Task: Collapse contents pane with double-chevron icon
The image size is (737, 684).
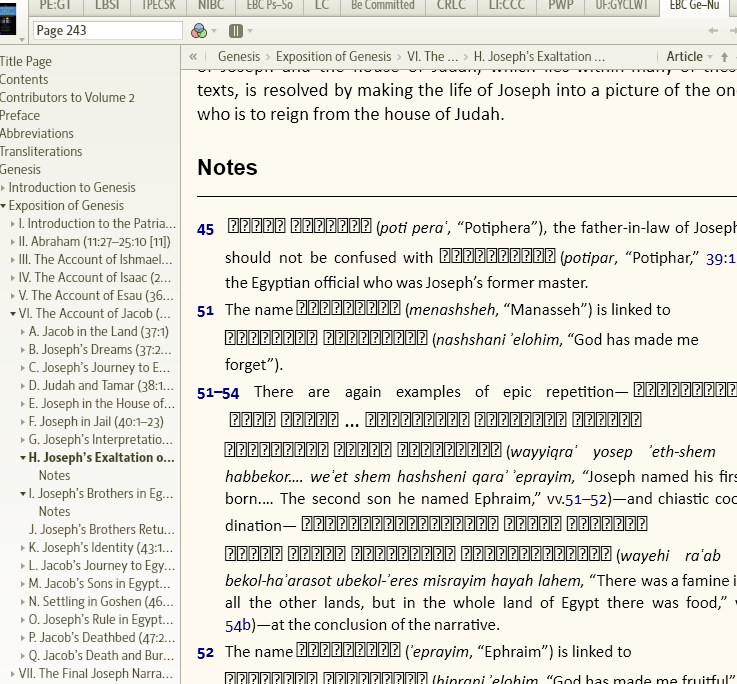Action: (x=193, y=57)
